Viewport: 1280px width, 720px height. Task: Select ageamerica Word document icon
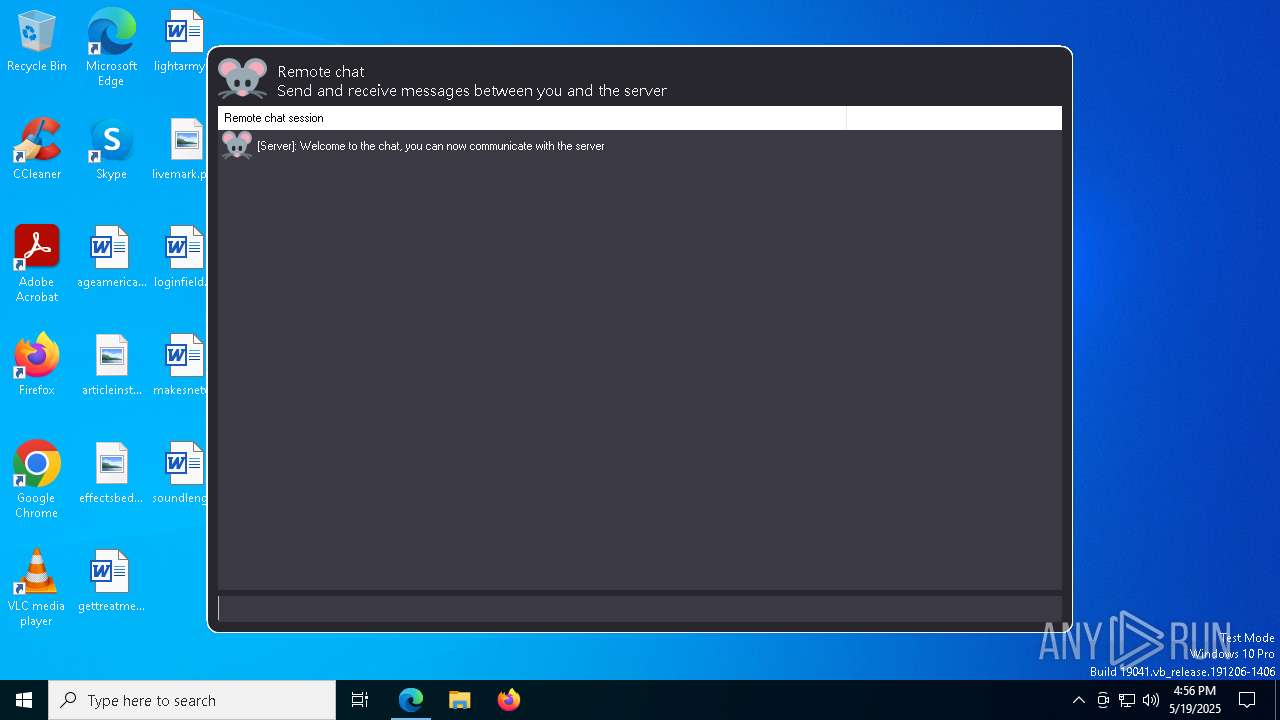tap(111, 257)
